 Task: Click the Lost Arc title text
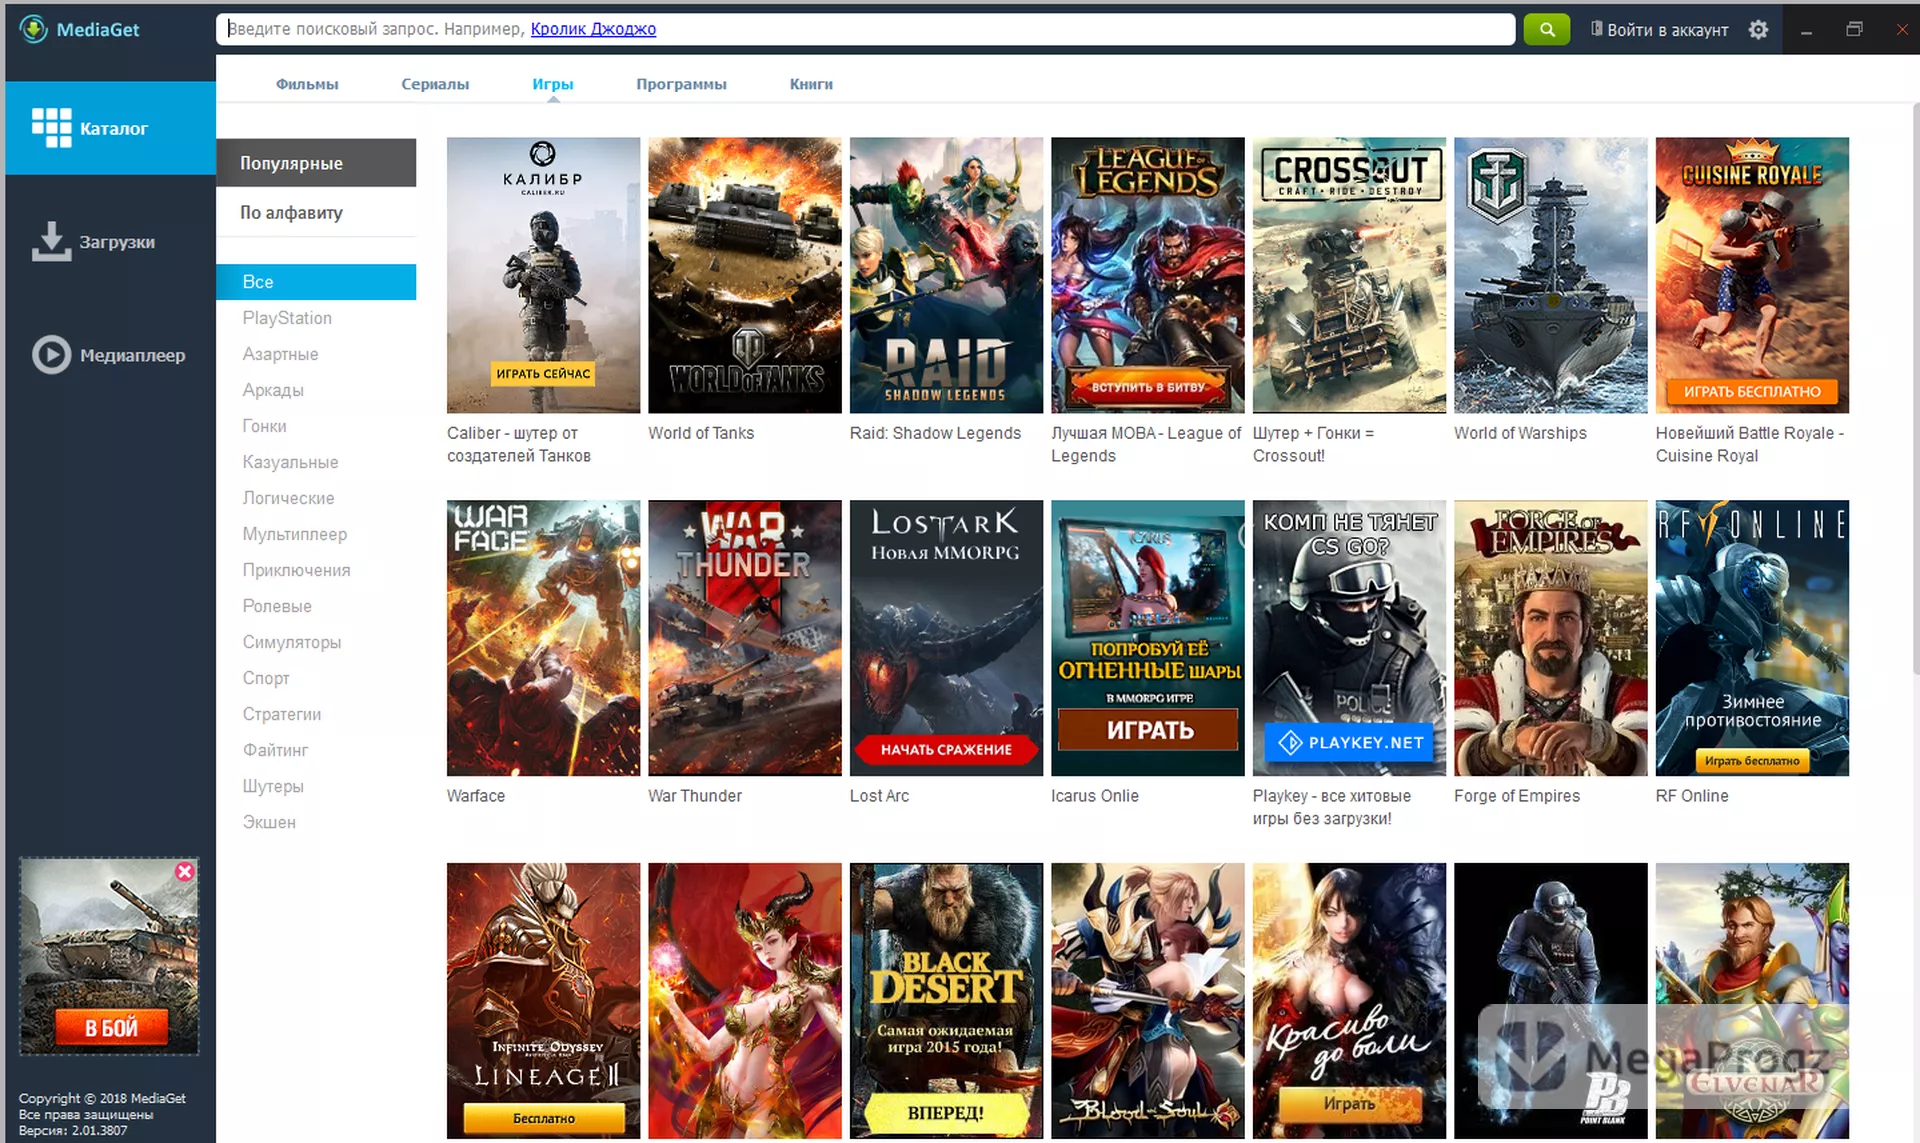click(879, 796)
